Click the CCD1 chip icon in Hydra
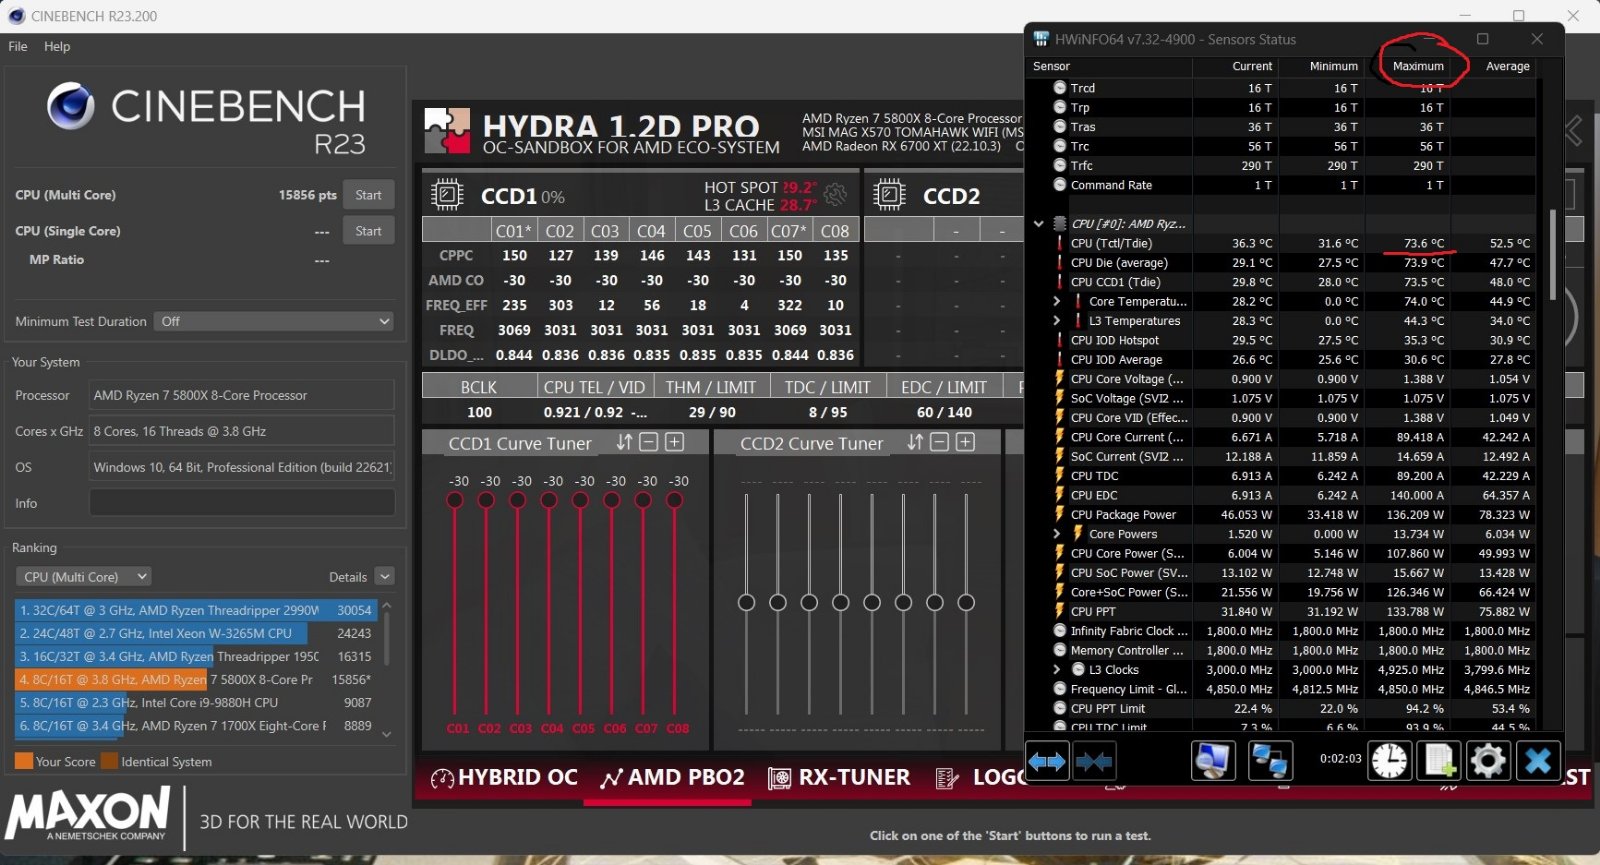 446,194
